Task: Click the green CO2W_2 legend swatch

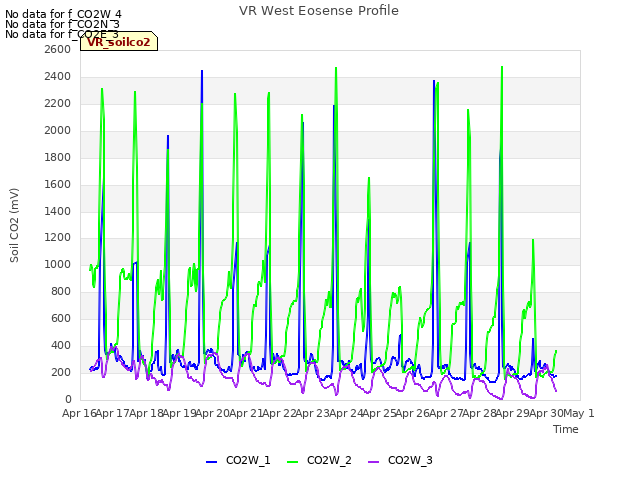Action: [293, 462]
